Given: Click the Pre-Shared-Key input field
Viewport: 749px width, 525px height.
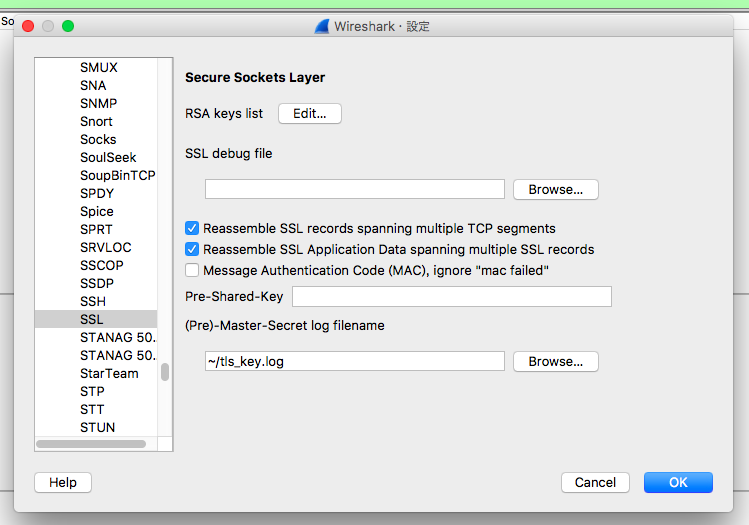Looking at the screenshot, I should (452, 297).
